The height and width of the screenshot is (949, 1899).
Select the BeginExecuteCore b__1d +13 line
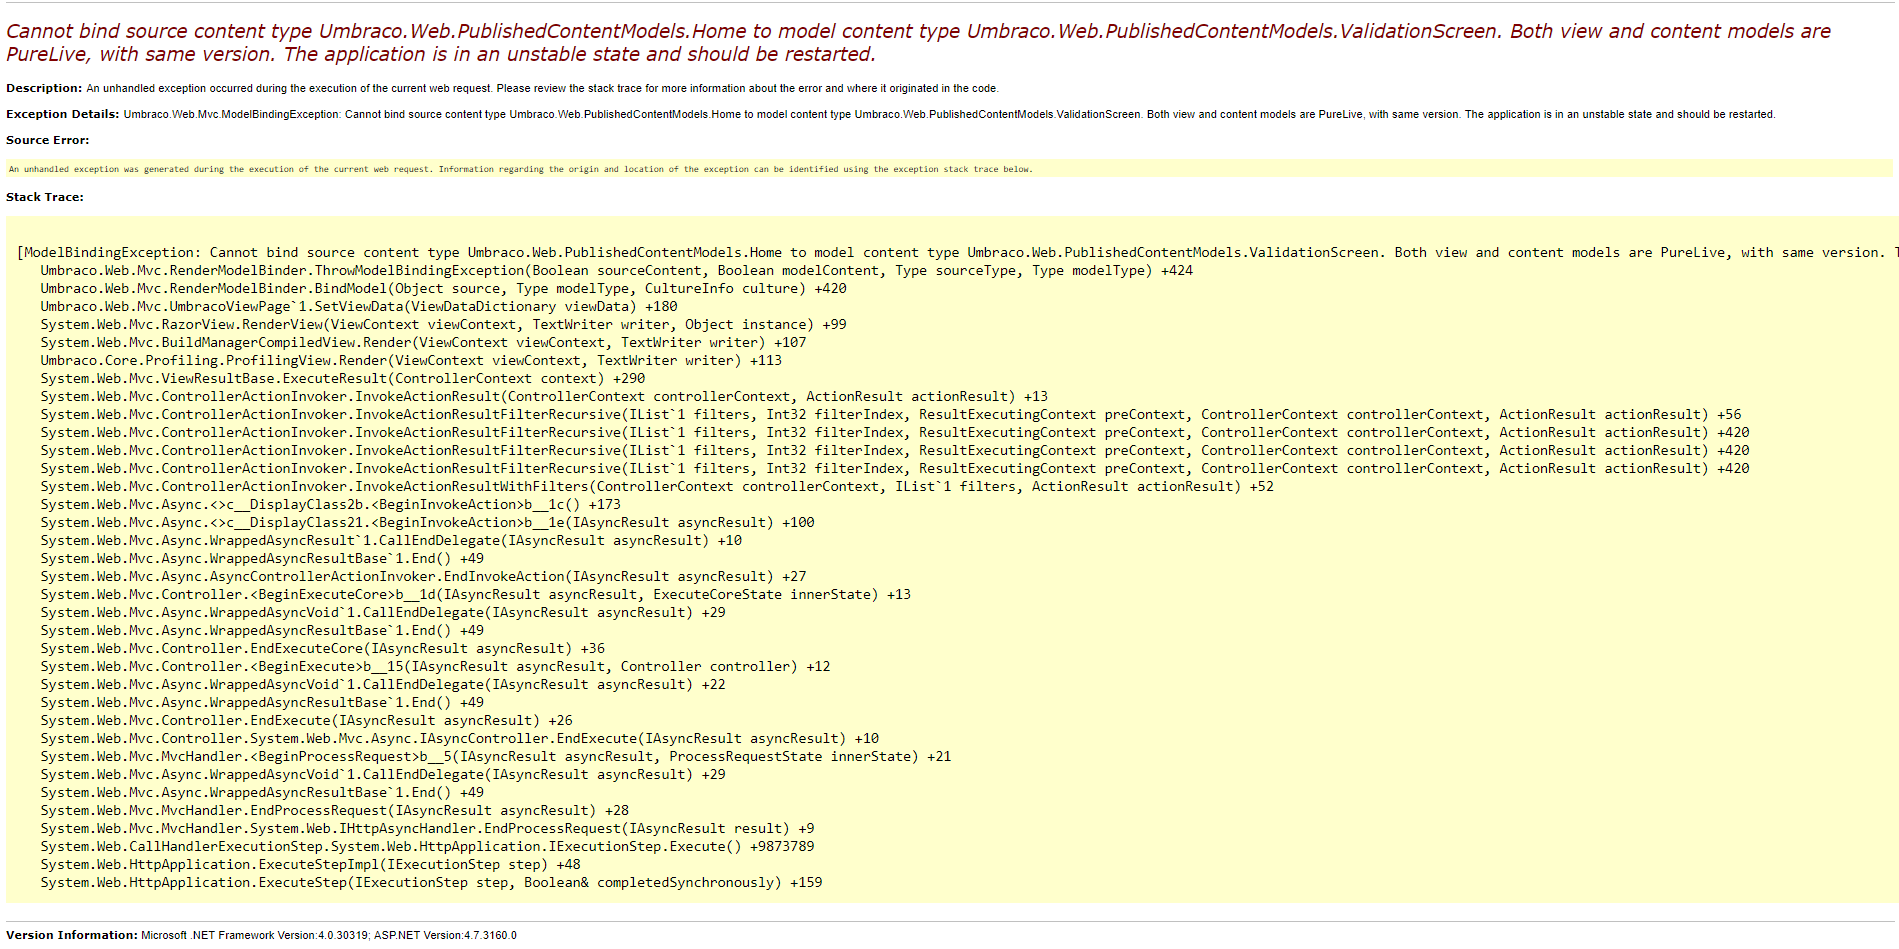[475, 595]
